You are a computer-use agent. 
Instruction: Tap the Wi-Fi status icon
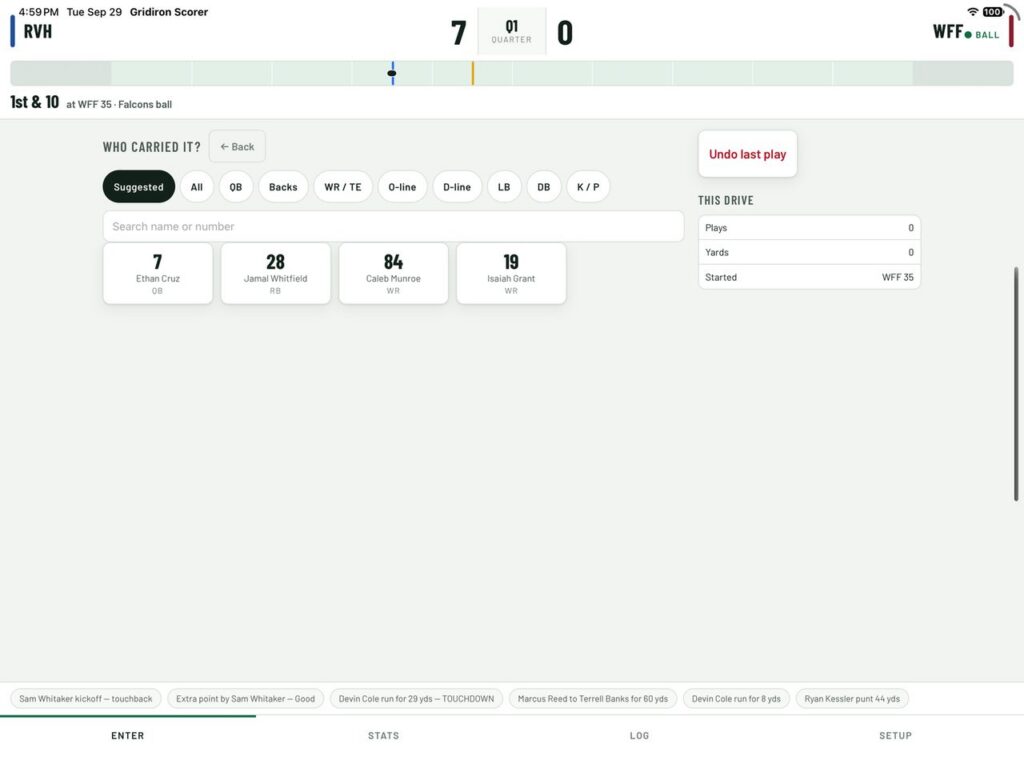[972, 12]
